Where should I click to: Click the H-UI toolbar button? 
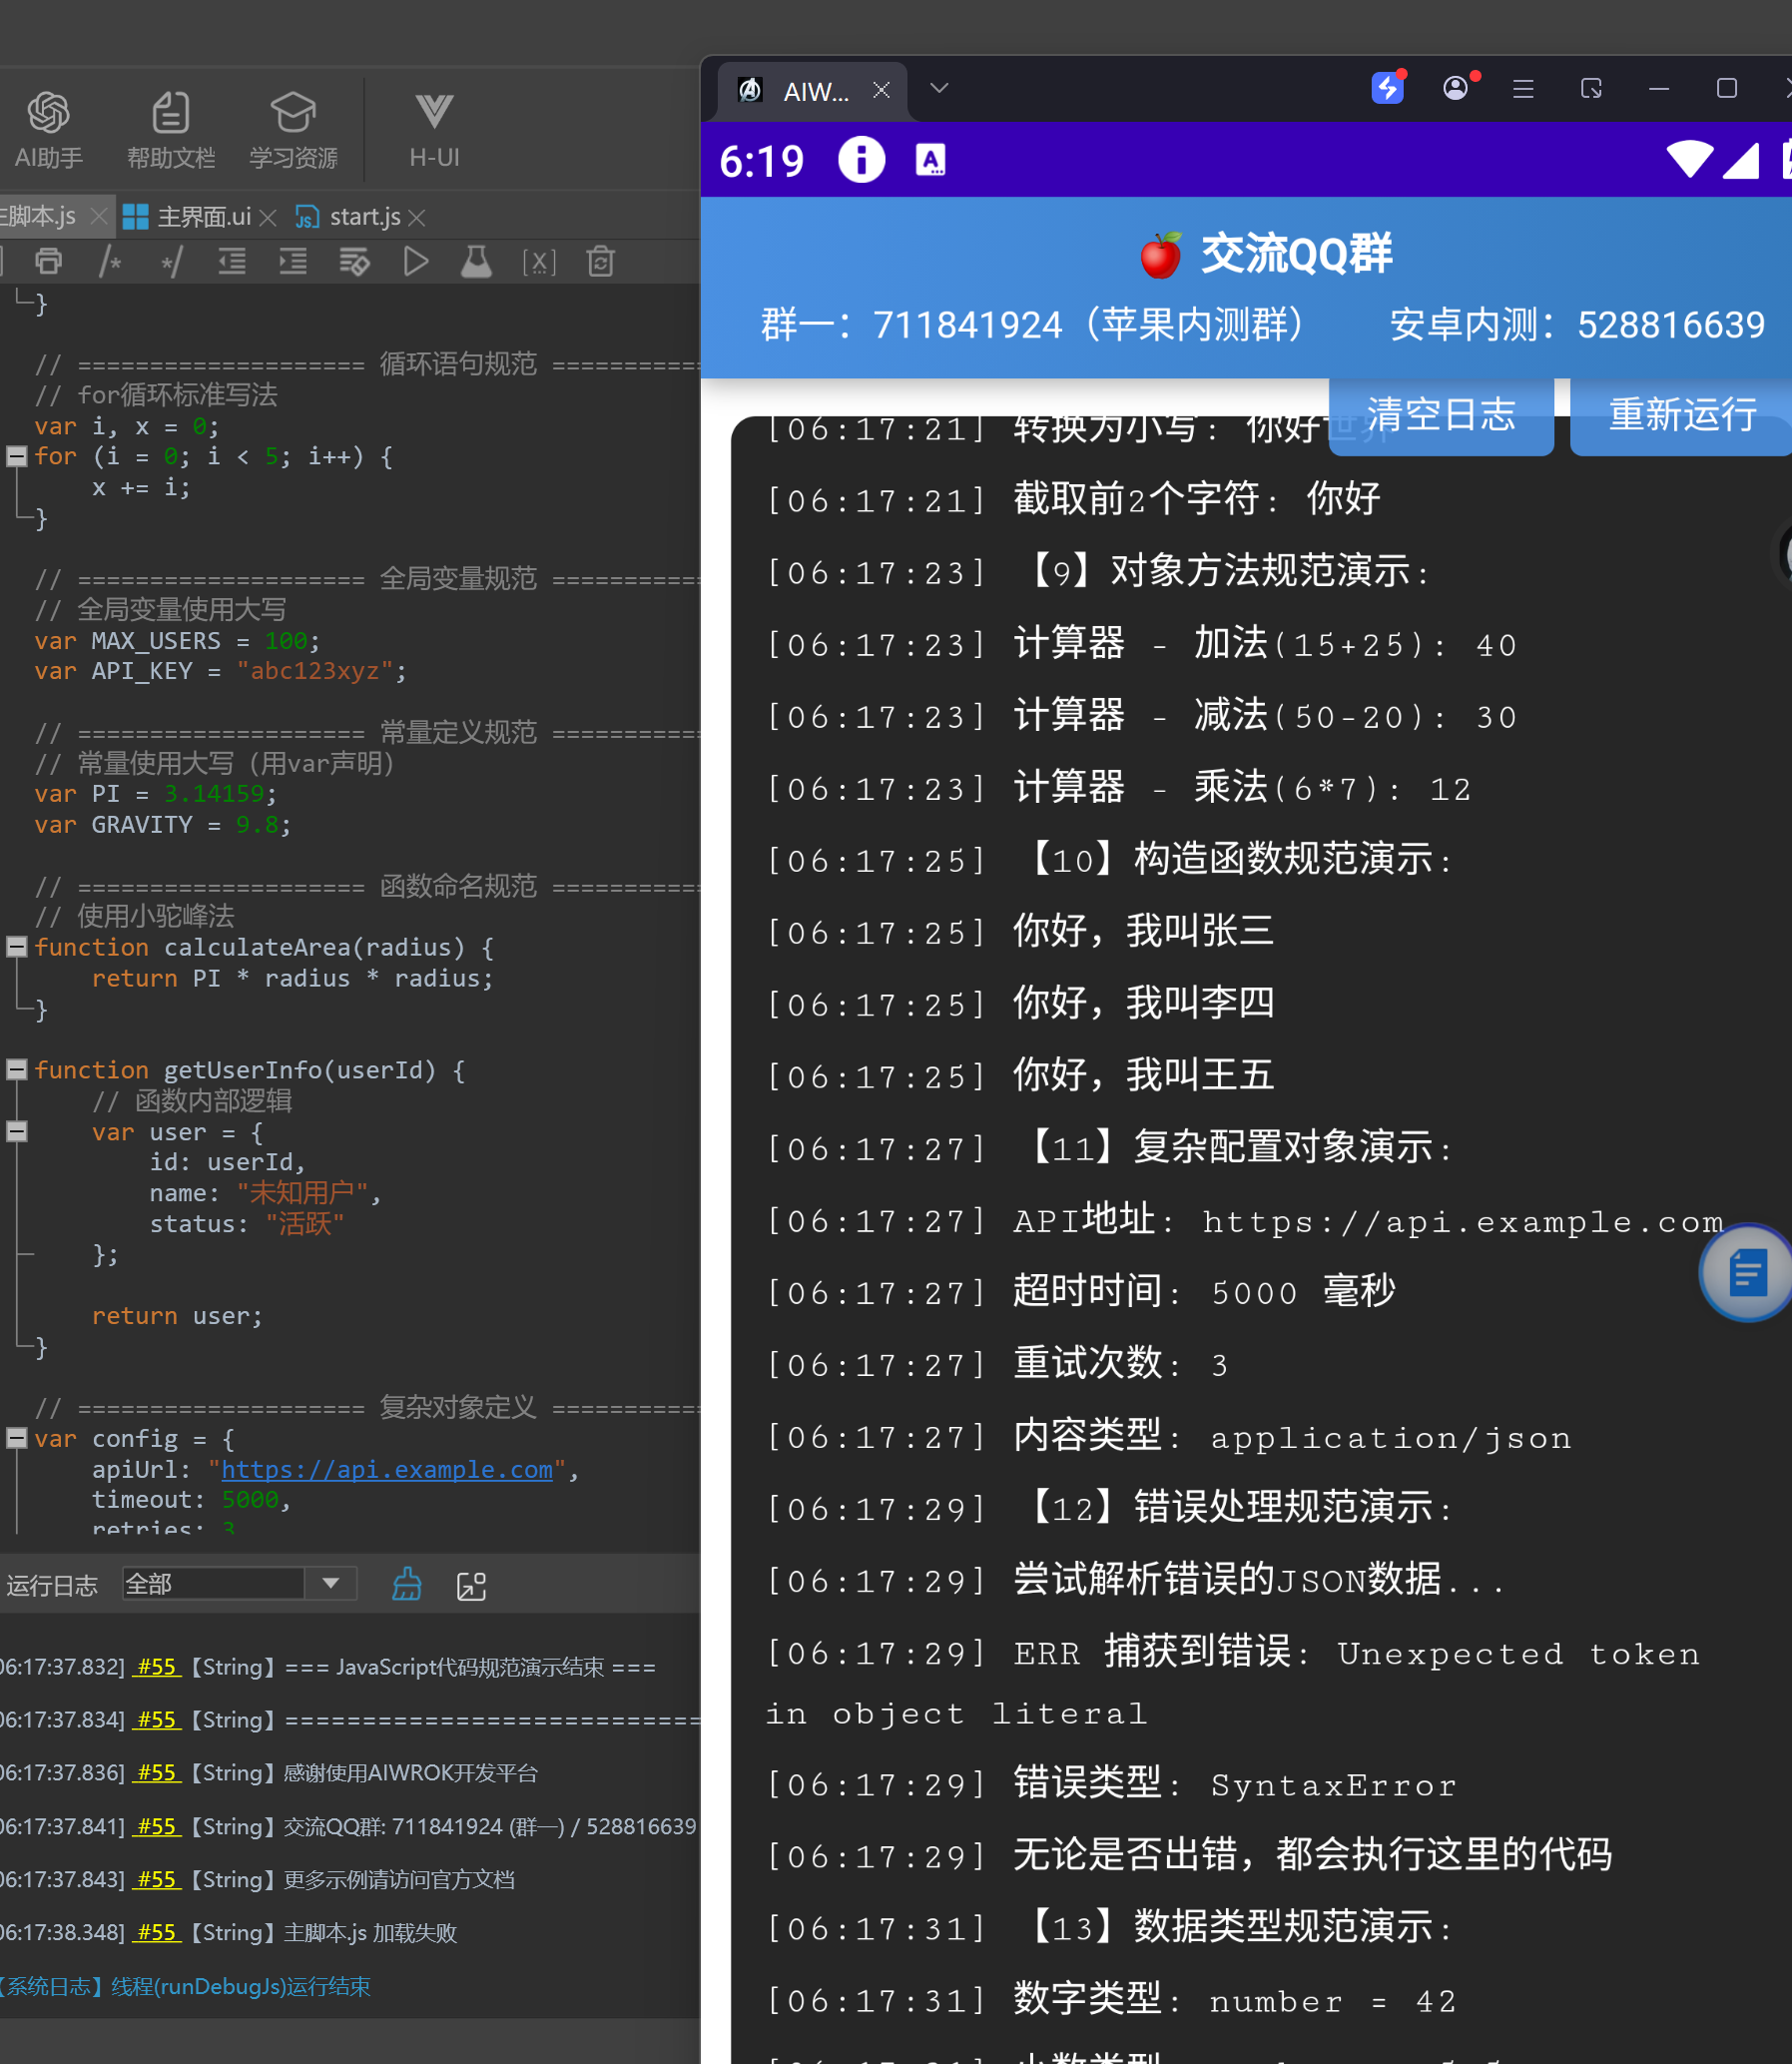pos(434,130)
